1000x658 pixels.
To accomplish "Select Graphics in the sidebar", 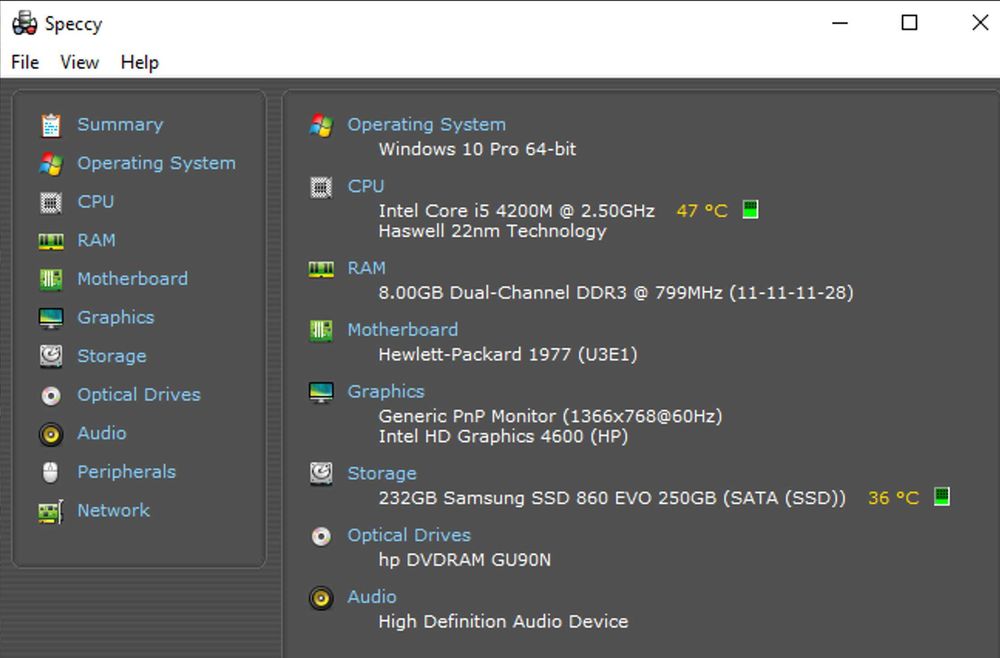I will tap(115, 318).
